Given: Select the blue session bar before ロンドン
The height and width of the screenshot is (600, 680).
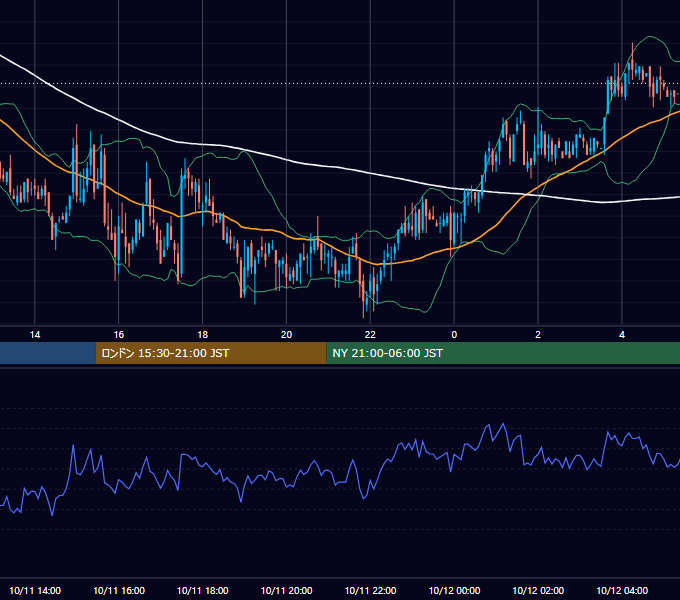Looking at the screenshot, I should (x=48, y=353).
